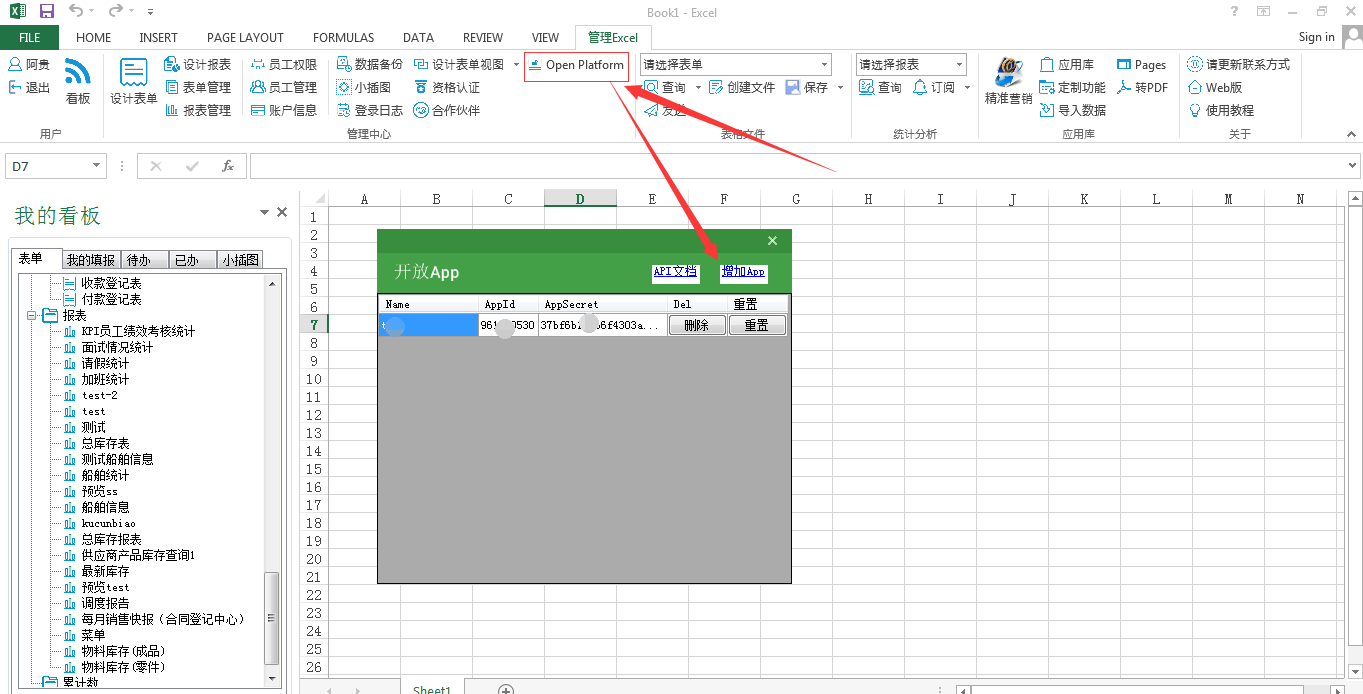Image resolution: width=1363 pixels, height=694 pixels.
Task: Click the 设计表单 form design icon
Action: click(x=134, y=82)
